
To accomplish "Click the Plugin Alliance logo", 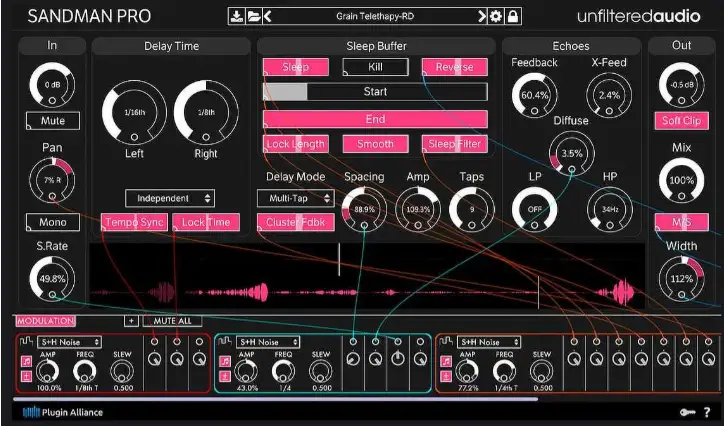I will pos(63,412).
